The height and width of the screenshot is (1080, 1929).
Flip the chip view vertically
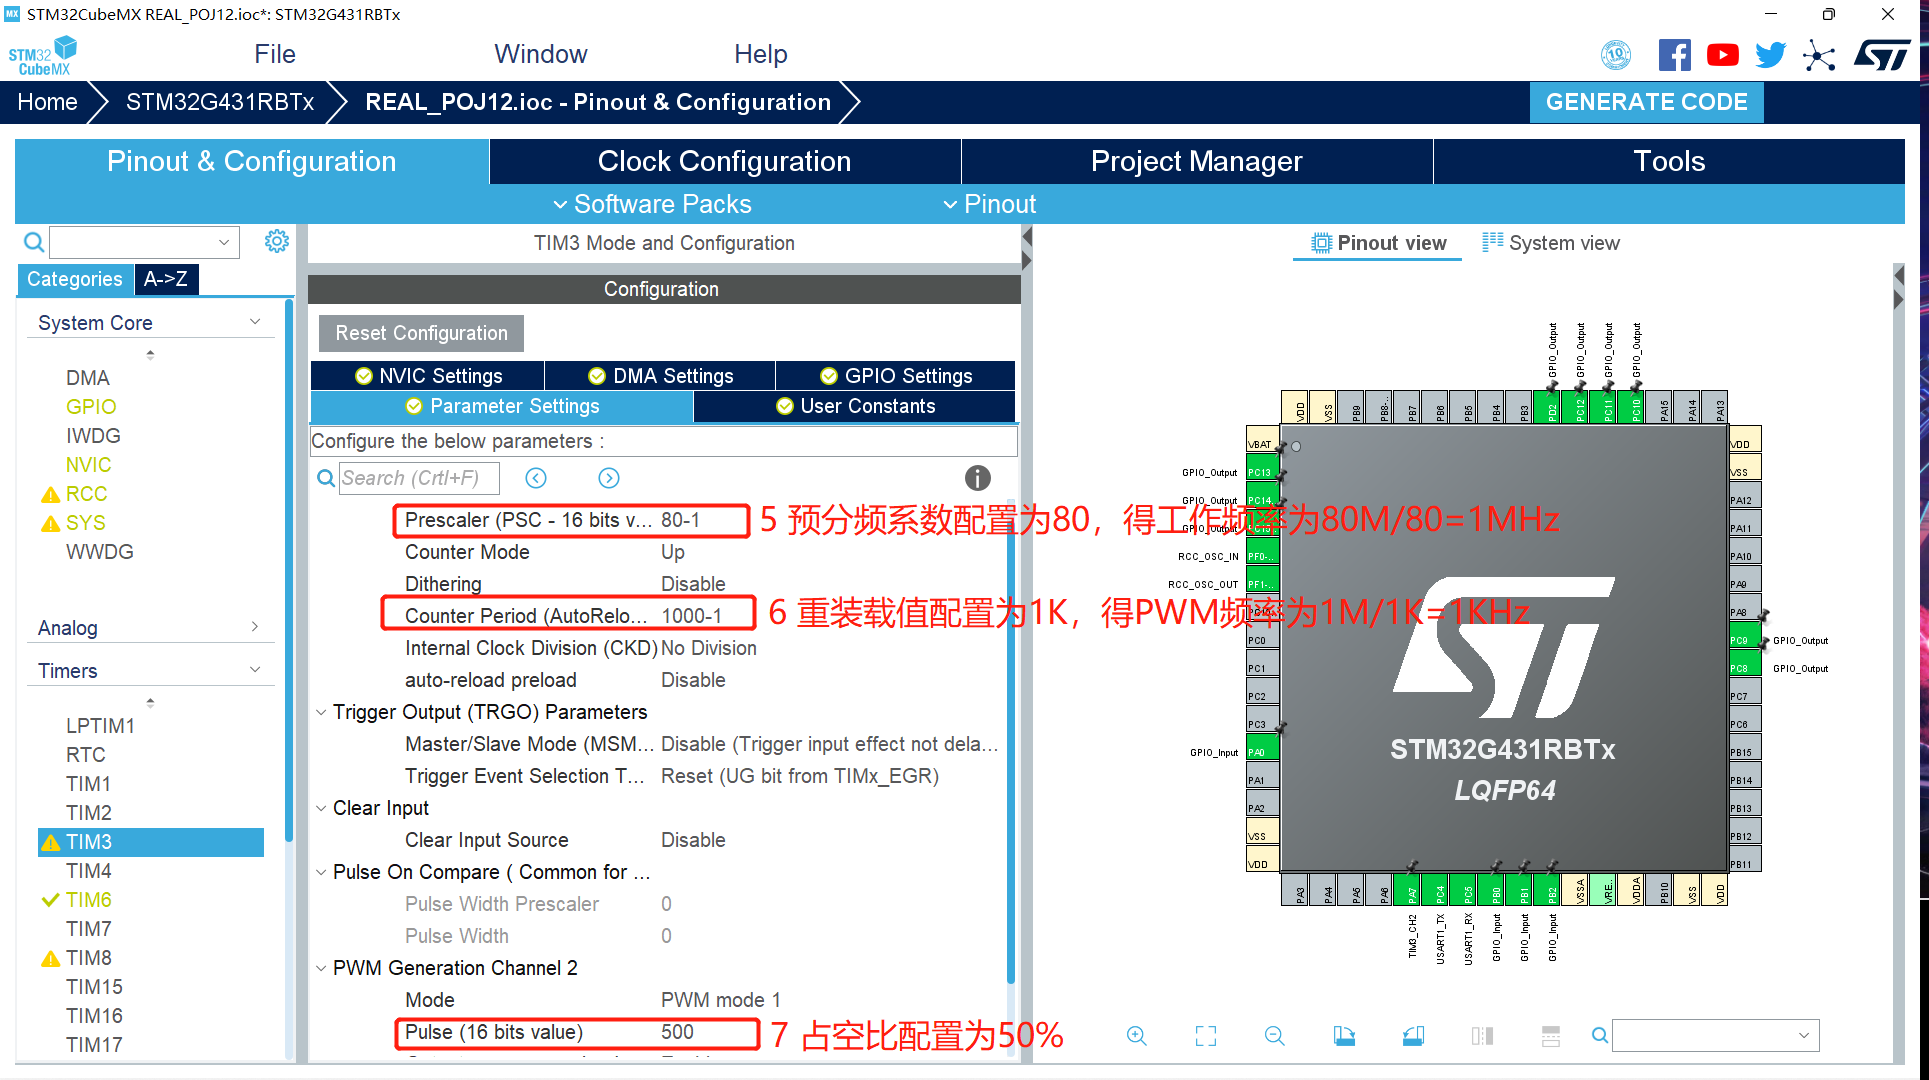pos(1551,1036)
